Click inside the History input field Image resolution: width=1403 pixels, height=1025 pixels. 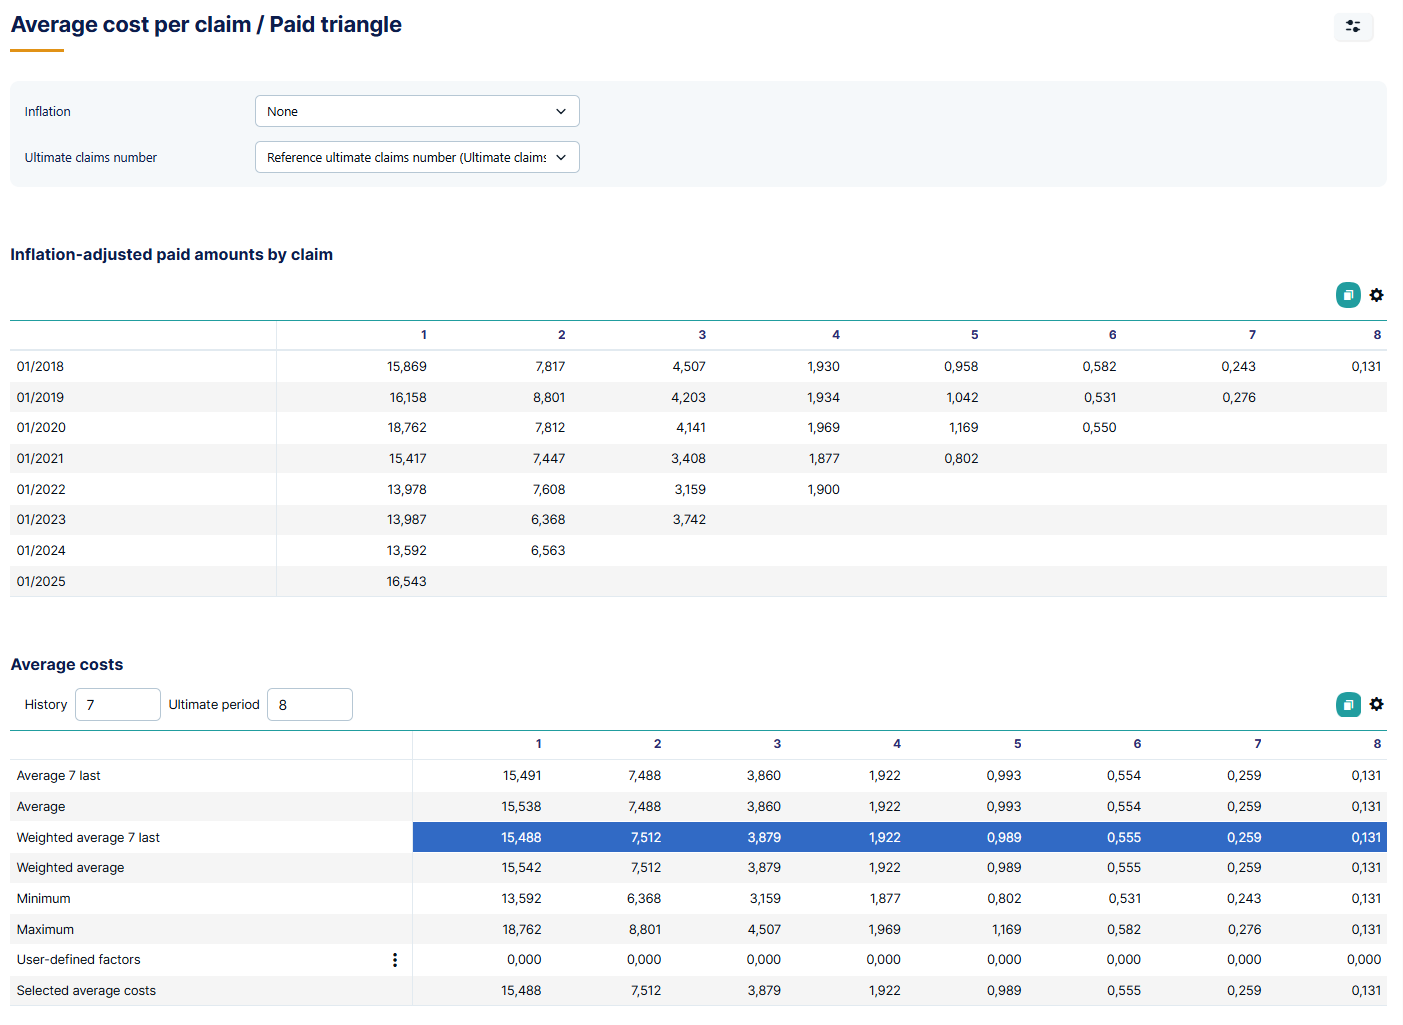click(117, 704)
